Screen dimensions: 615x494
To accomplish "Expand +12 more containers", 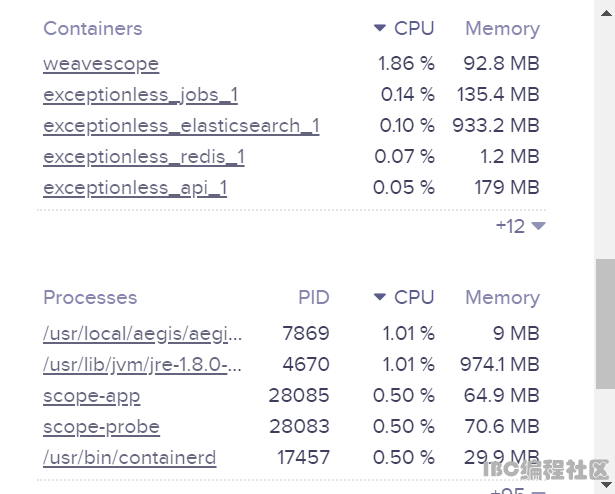I will click(x=520, y=226).
